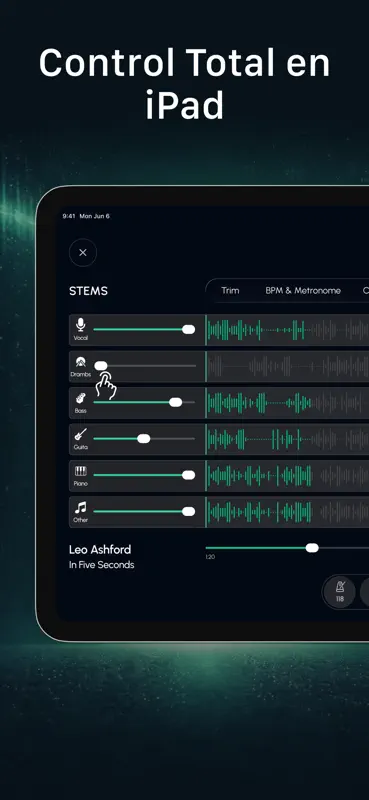Screen dimensions: 369x800
Task: Tap the Bass guitar icon
Action: (81, 398)
